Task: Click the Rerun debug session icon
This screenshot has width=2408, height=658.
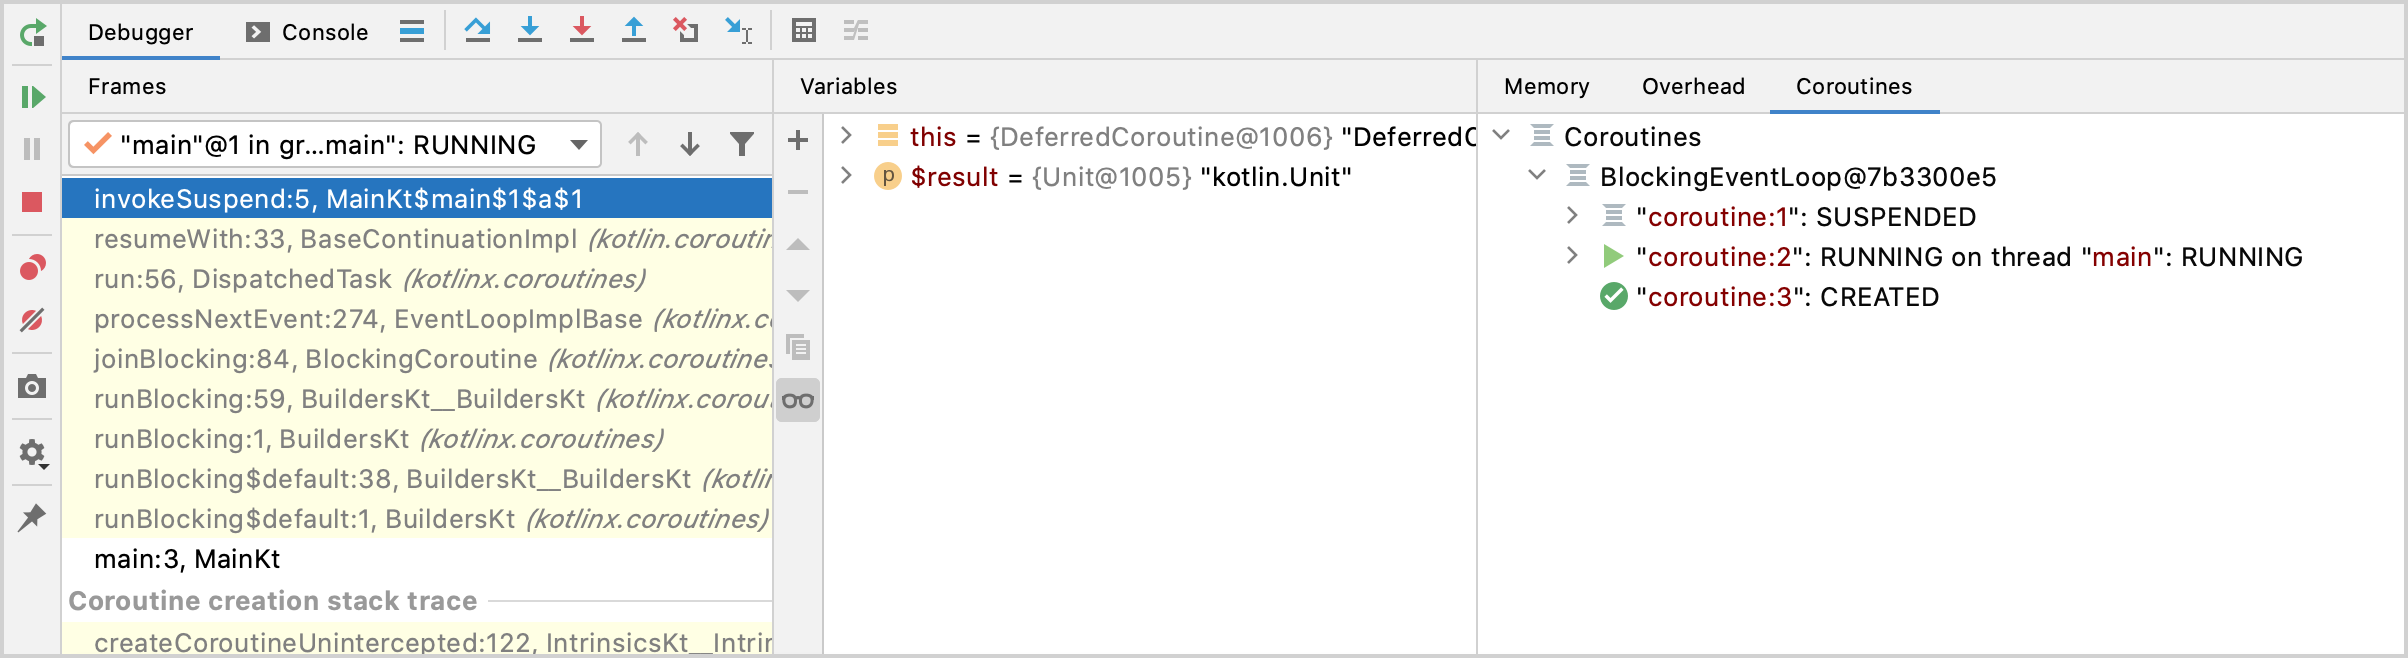Action: [x=32, y=34]
